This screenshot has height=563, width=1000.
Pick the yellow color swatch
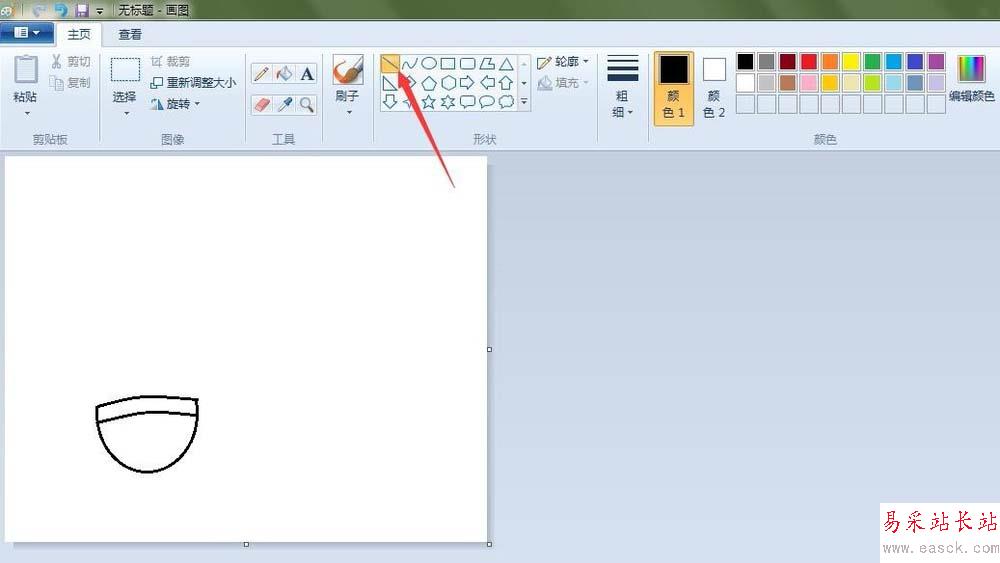[851, 61]
